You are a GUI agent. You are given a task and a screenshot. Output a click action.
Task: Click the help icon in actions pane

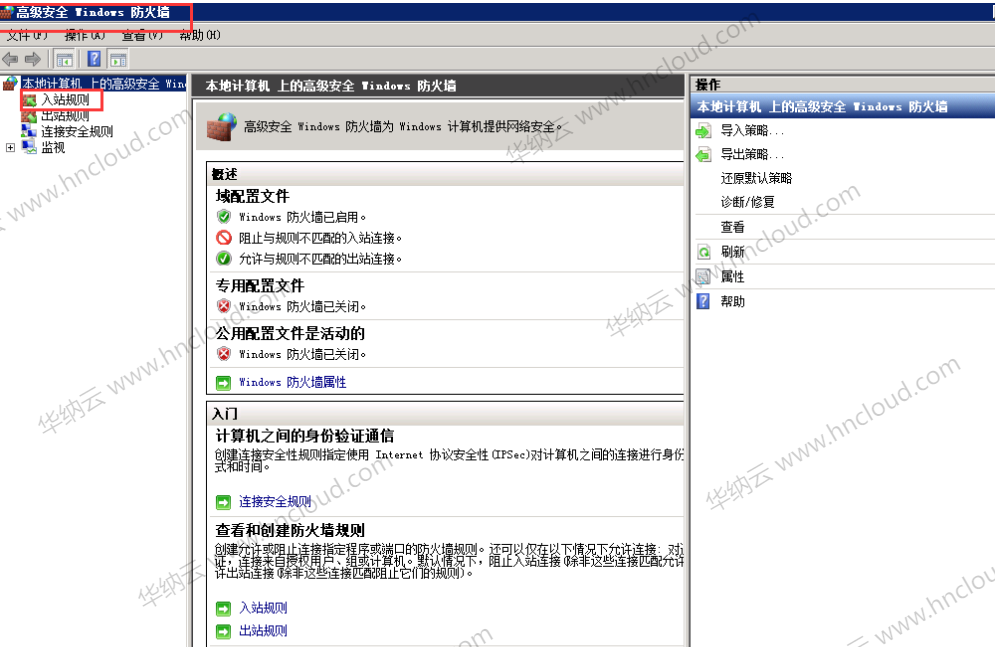coord(703,301)
